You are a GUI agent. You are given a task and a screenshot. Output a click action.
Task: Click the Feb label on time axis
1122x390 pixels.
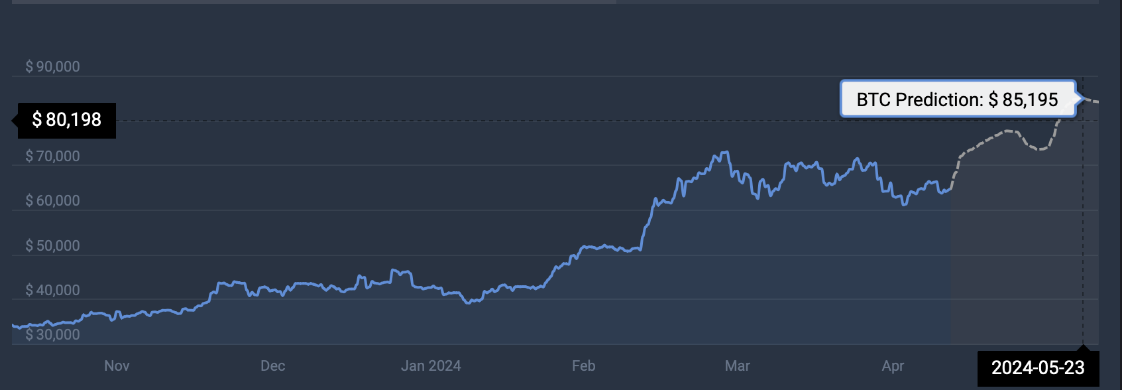[x=584, y=366]
